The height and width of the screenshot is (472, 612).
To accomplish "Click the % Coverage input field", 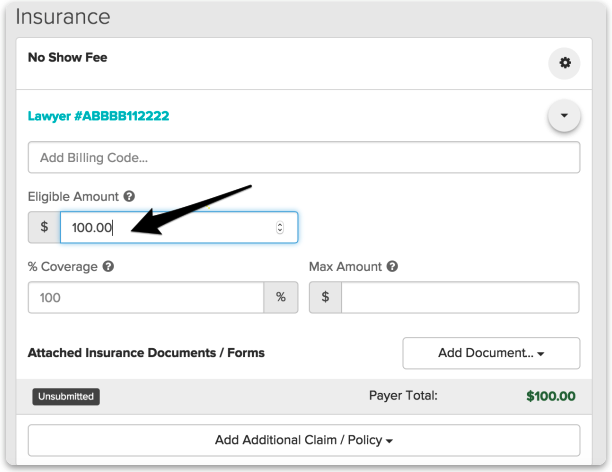I will pyautogui.click(x=146, y=297).
